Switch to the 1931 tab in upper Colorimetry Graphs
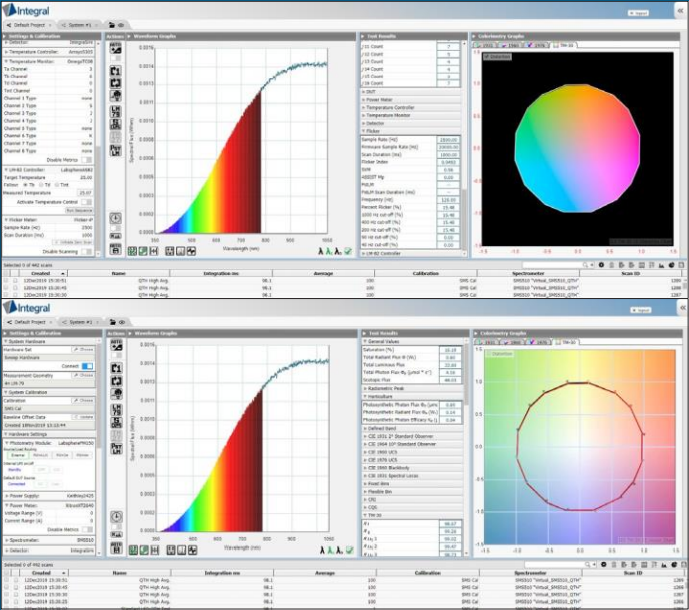Image resolution: width=689 pixels, height=610 pixels. (x=489, y=45)
